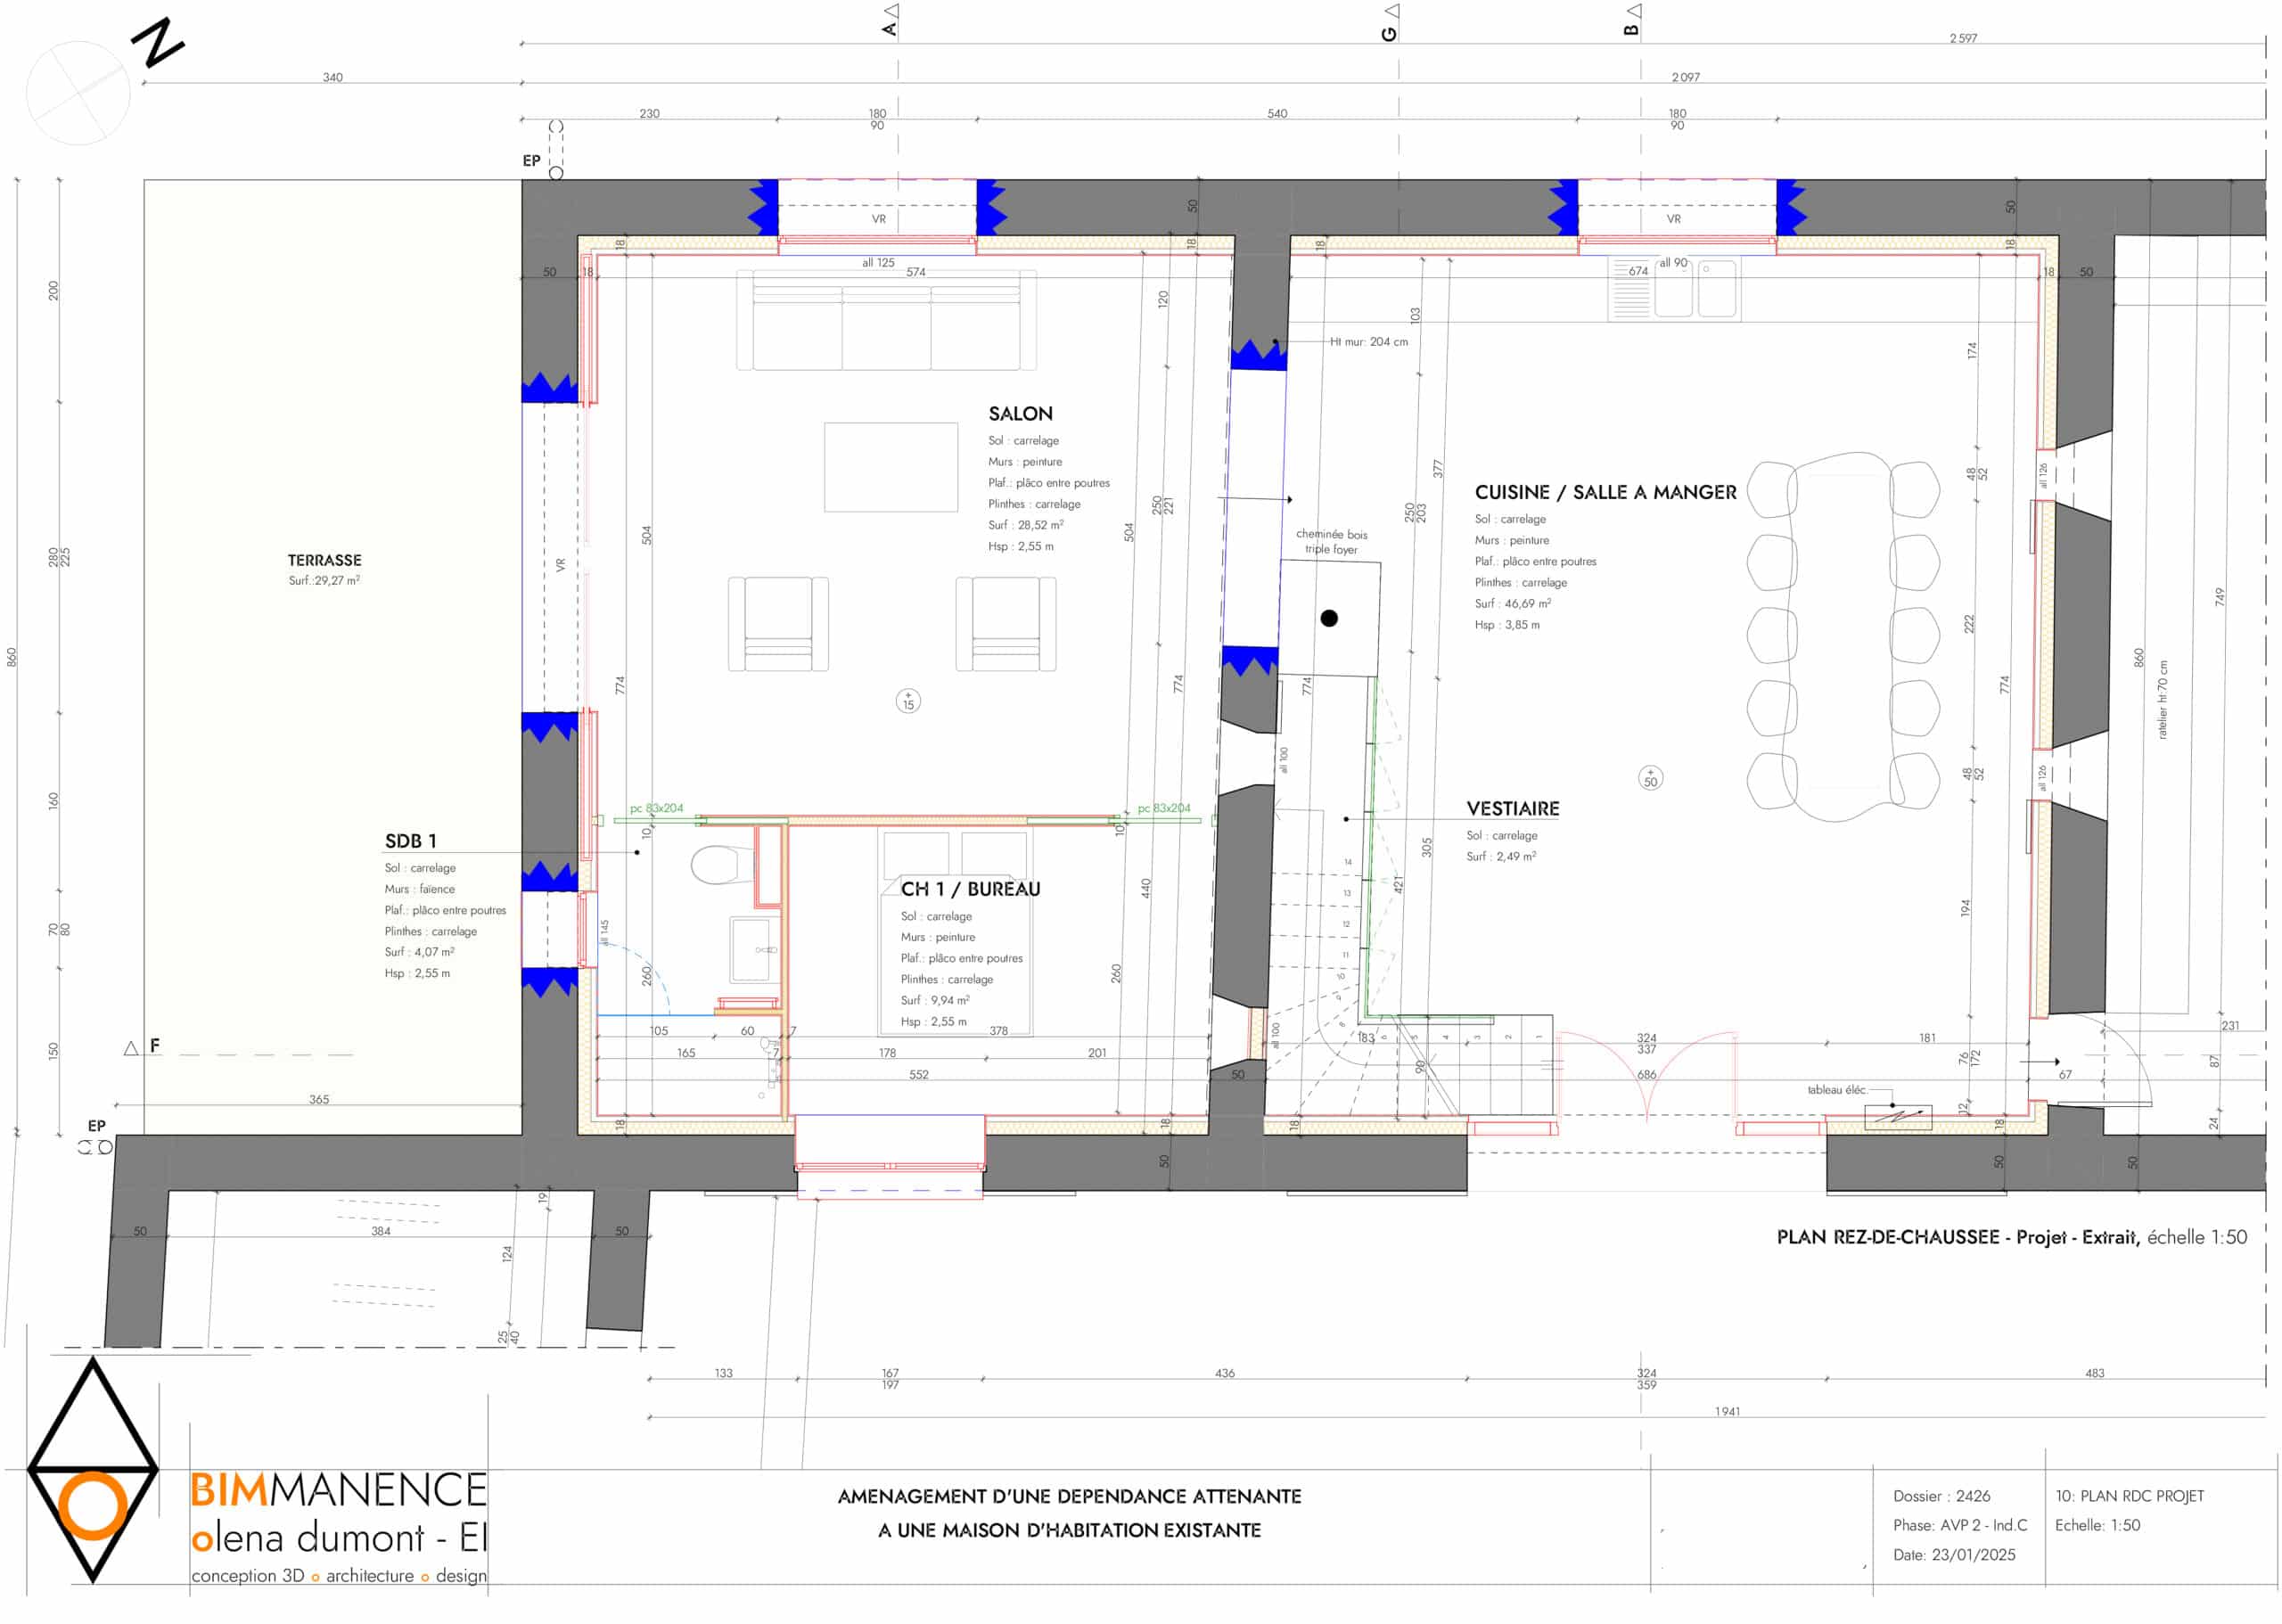
Task: Click the dimension '2 097' at the top
Action: (x=1685, y=77)
